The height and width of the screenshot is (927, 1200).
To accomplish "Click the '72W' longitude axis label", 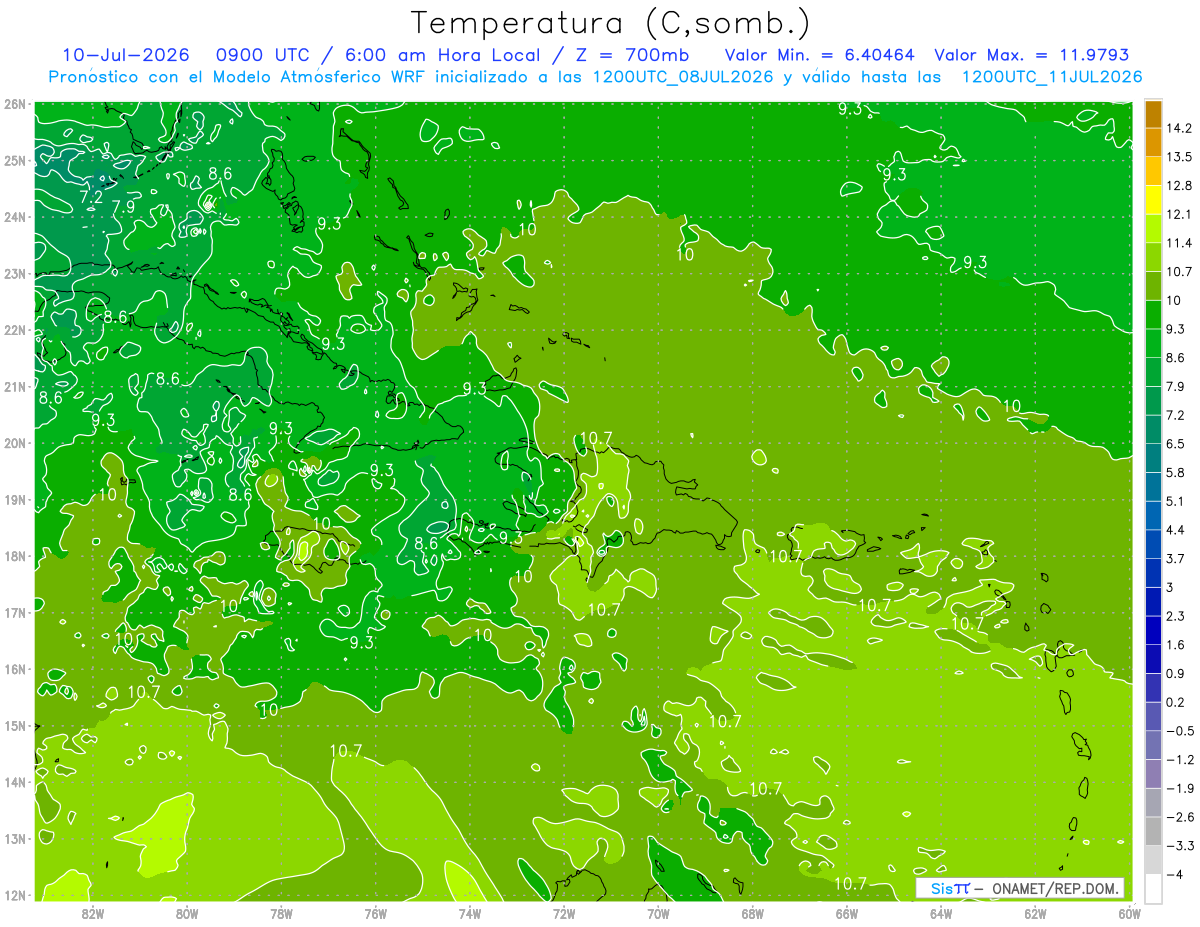I will 564,912.
